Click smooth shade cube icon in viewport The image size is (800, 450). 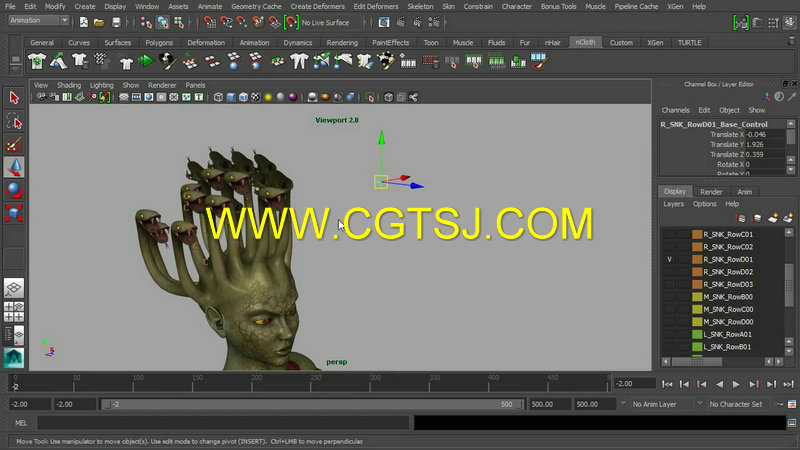(x=231, y=97)
